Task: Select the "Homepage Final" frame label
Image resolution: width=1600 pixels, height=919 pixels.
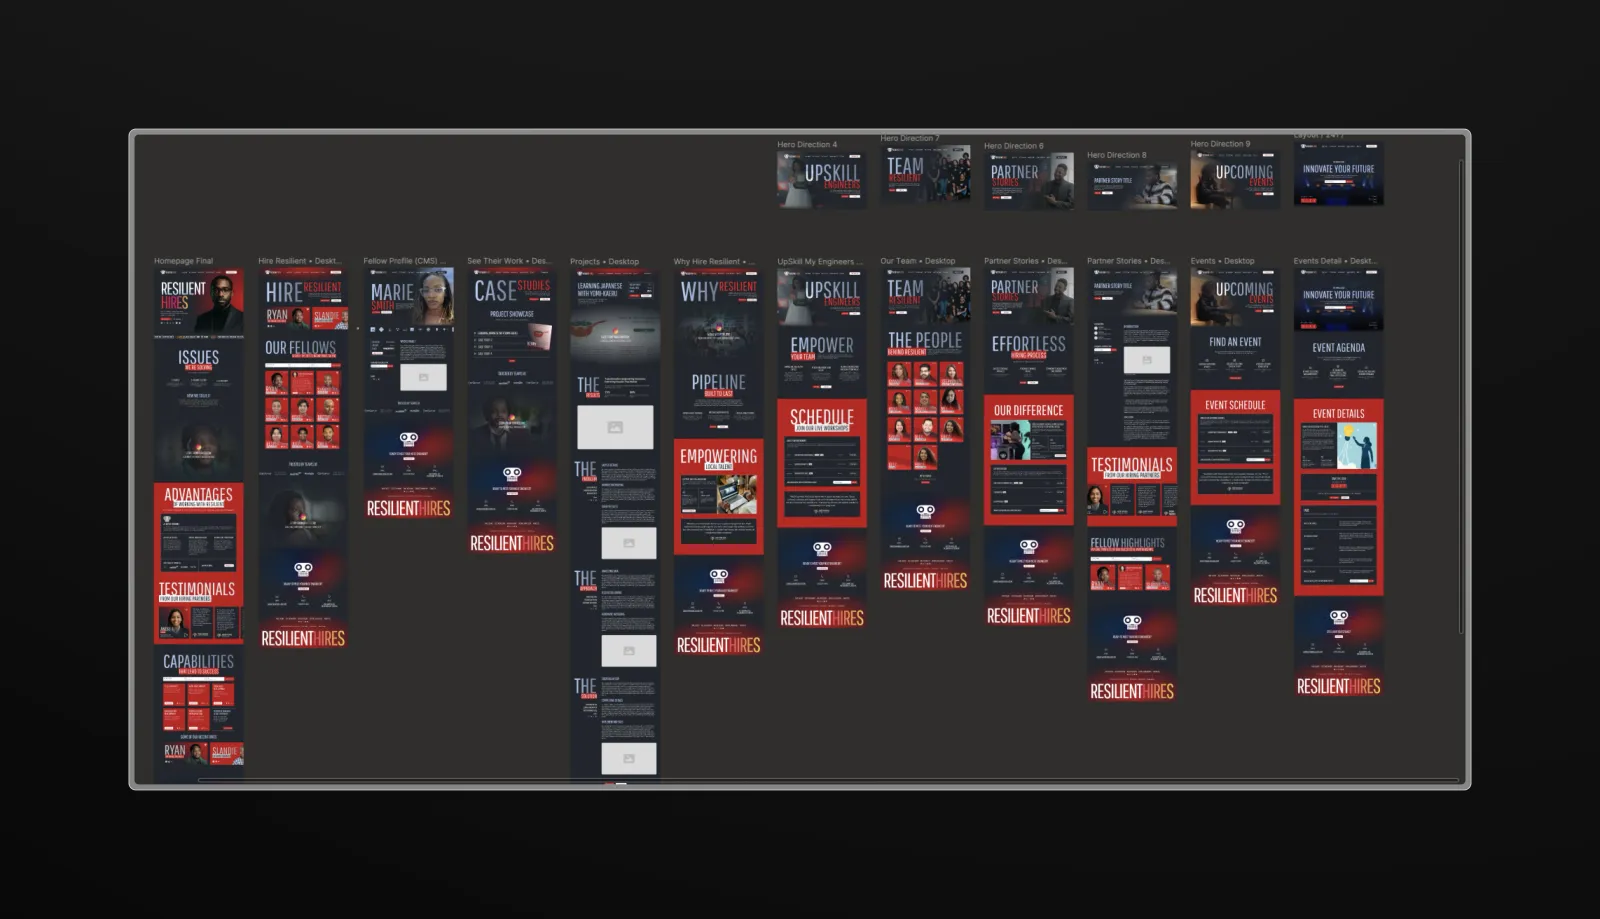Action: point(183,261)
